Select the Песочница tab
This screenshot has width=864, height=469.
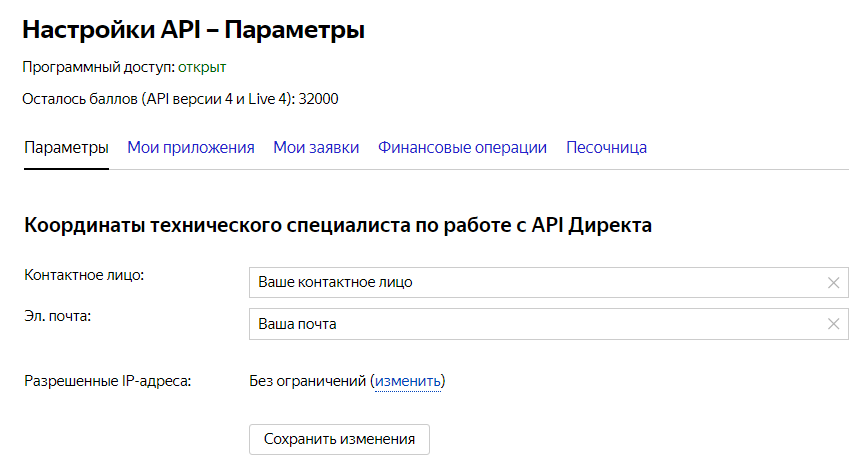click(606, 148)
